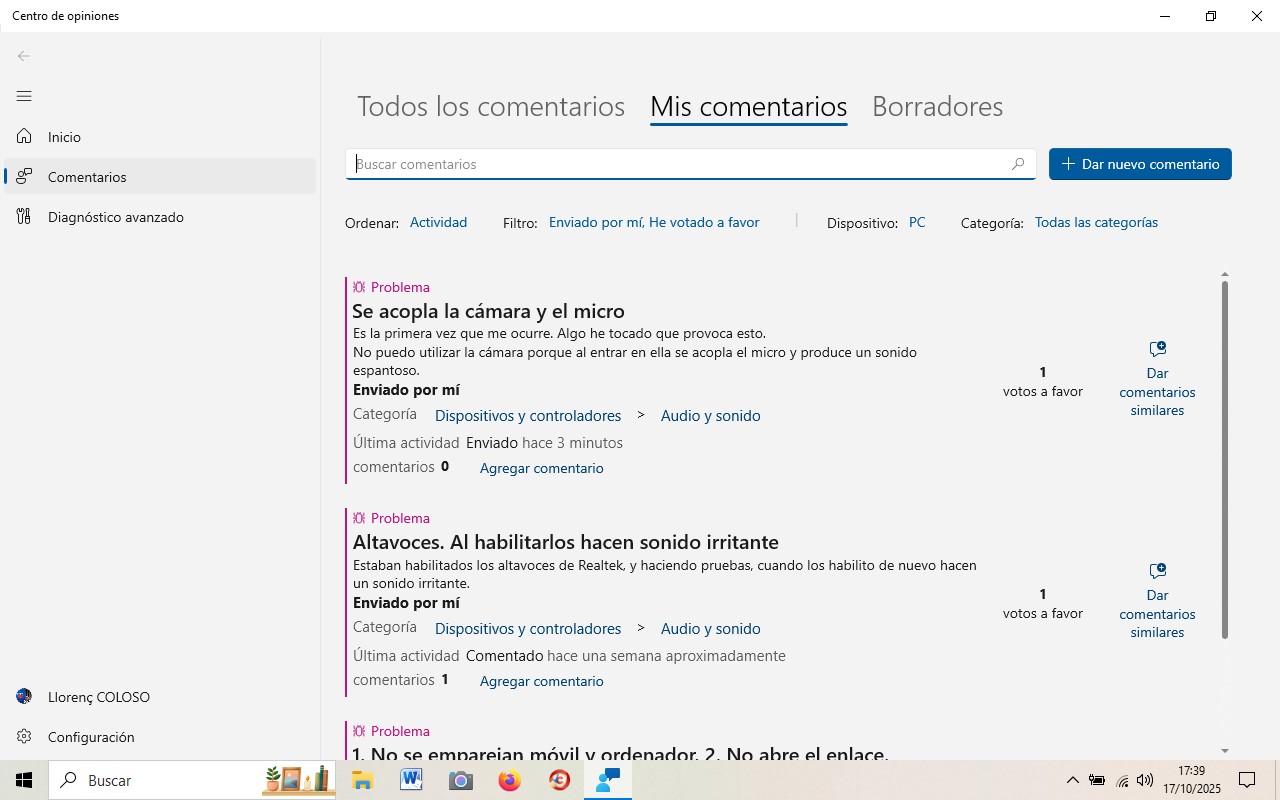The image size is (1280, 800).
Task: Open the hamburger navigation menu
Action: pyautogui.click(x=24, y=96)
